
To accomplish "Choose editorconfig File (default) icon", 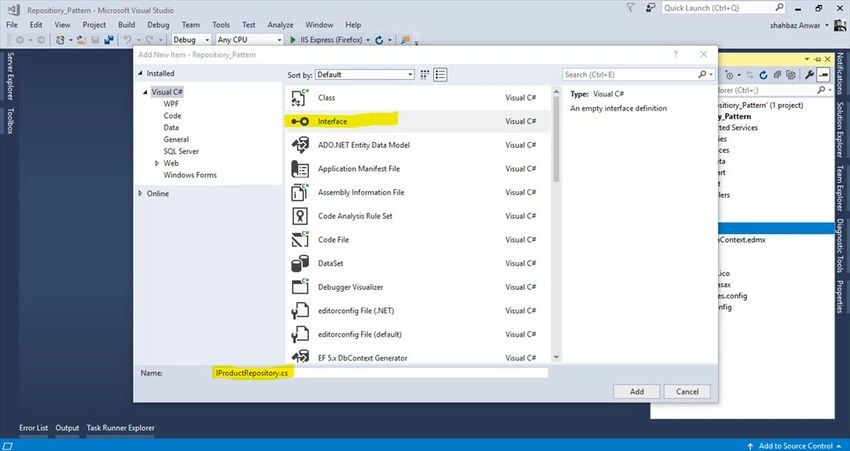I will [300, 334].
